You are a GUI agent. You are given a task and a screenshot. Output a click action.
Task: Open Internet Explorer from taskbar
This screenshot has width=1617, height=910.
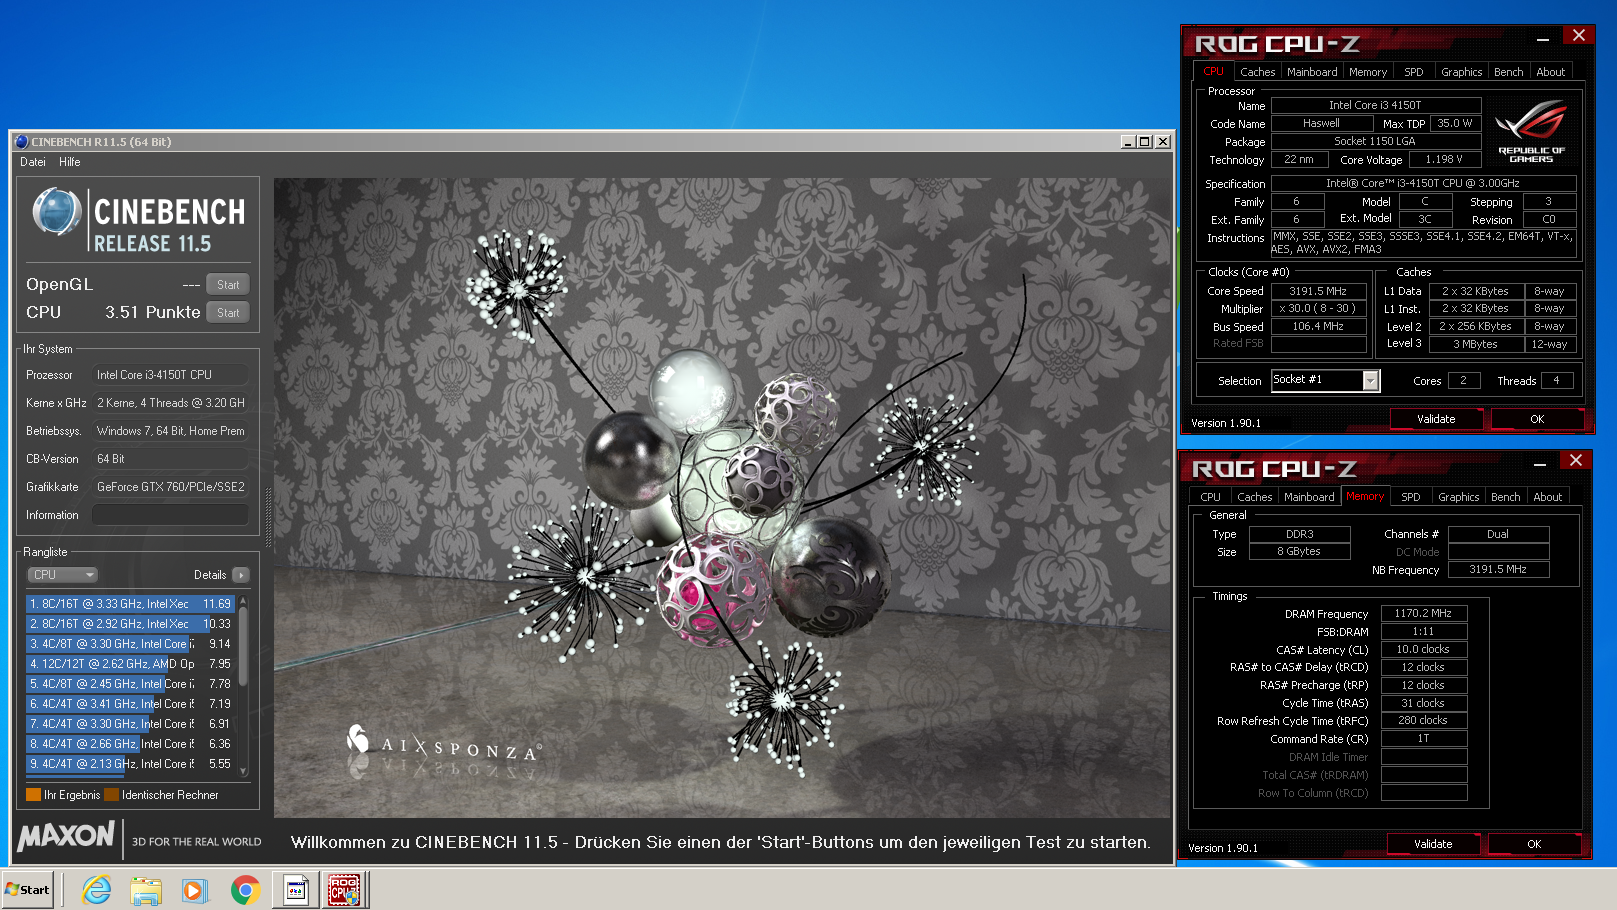tap(96, 889)
